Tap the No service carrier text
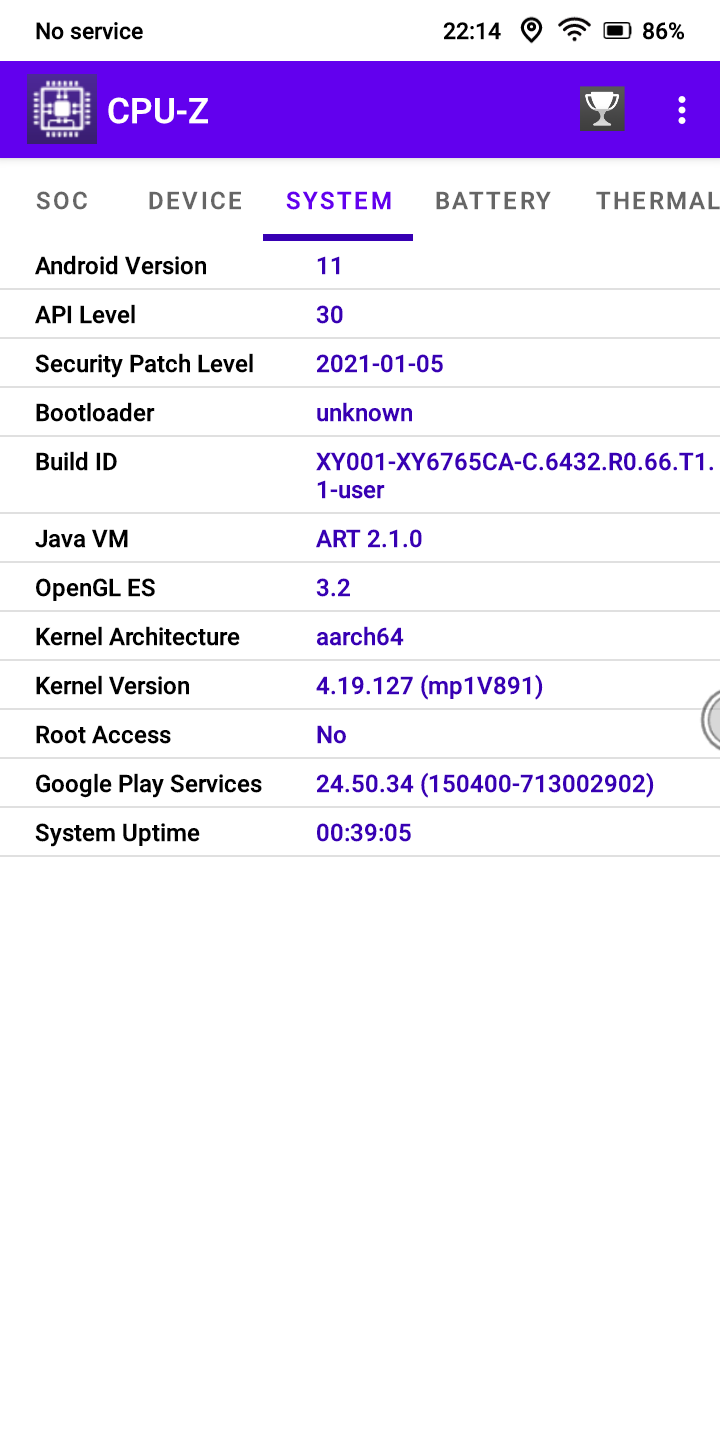Screen dimensions: 720x1440 [89, 31]
